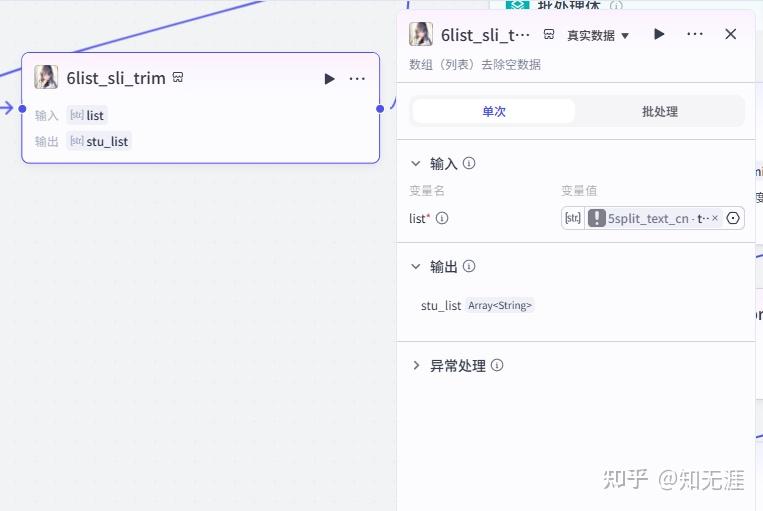The image size is (763, 511).
Task: Click the str type selector for list value
Action: 573,218
